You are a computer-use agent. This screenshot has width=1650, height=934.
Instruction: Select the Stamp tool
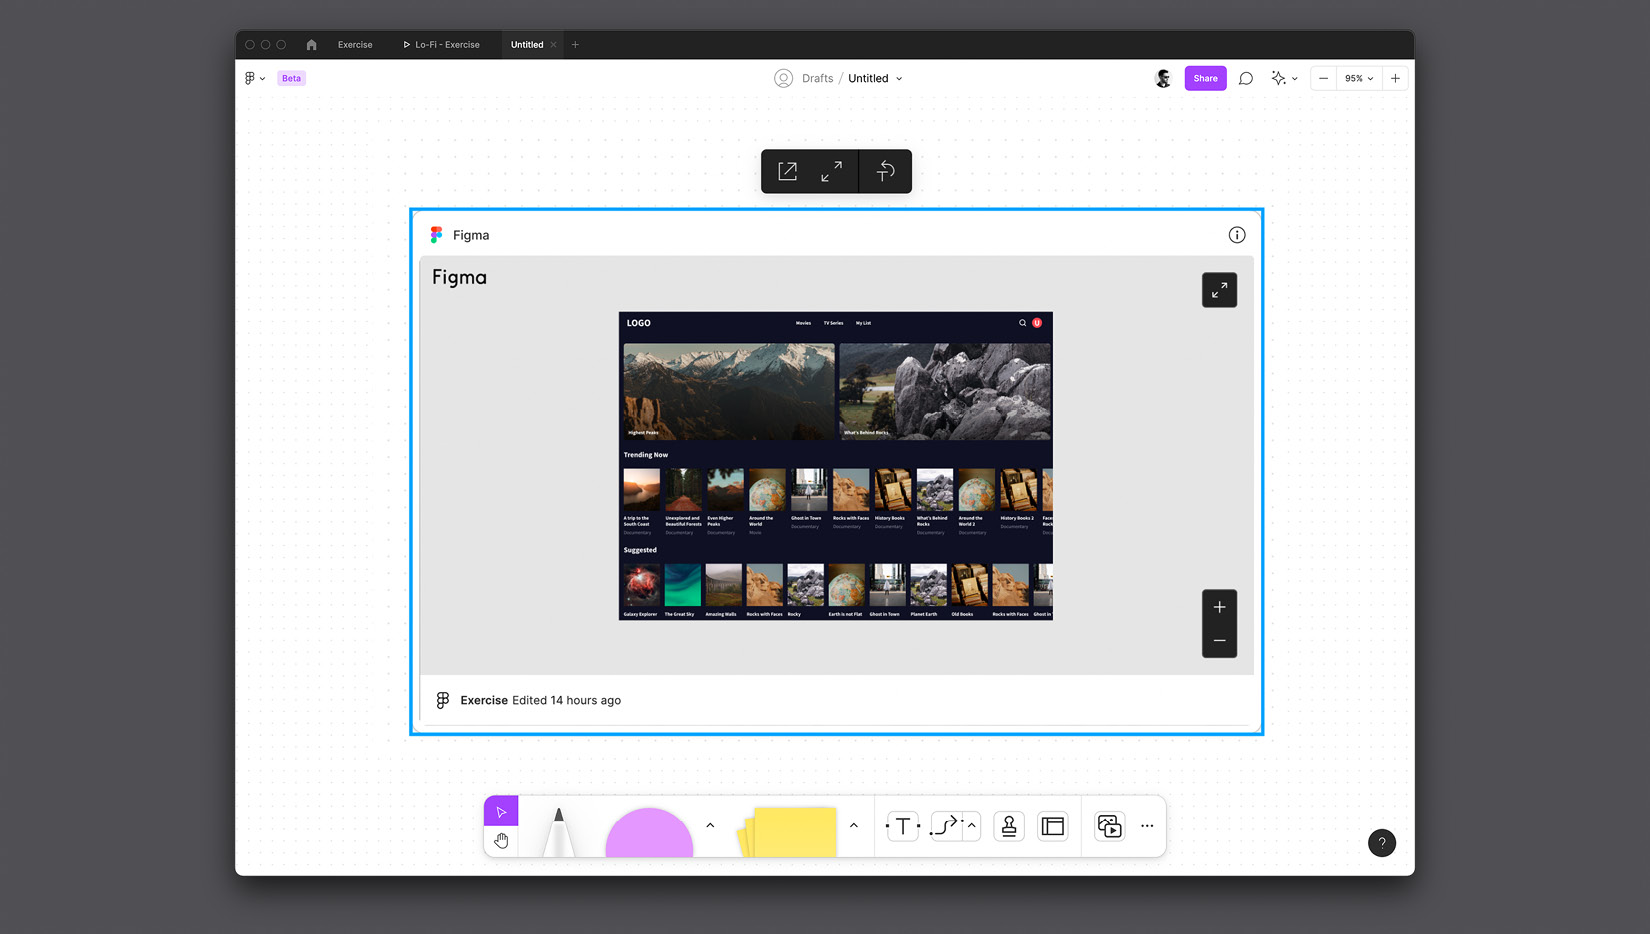click(x=1008, y=826)
